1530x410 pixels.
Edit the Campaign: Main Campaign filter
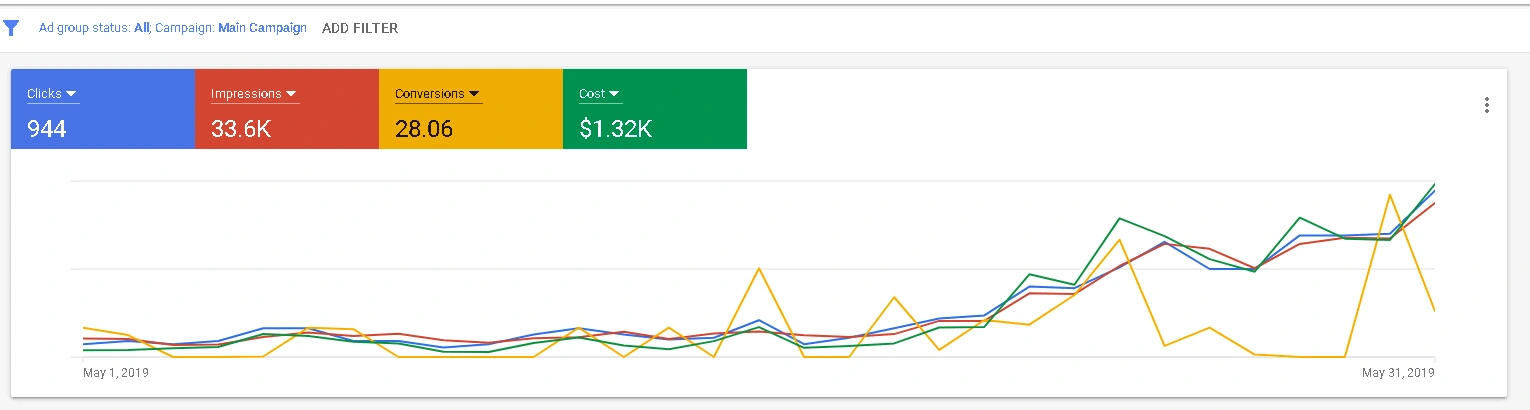coord(231,28)
